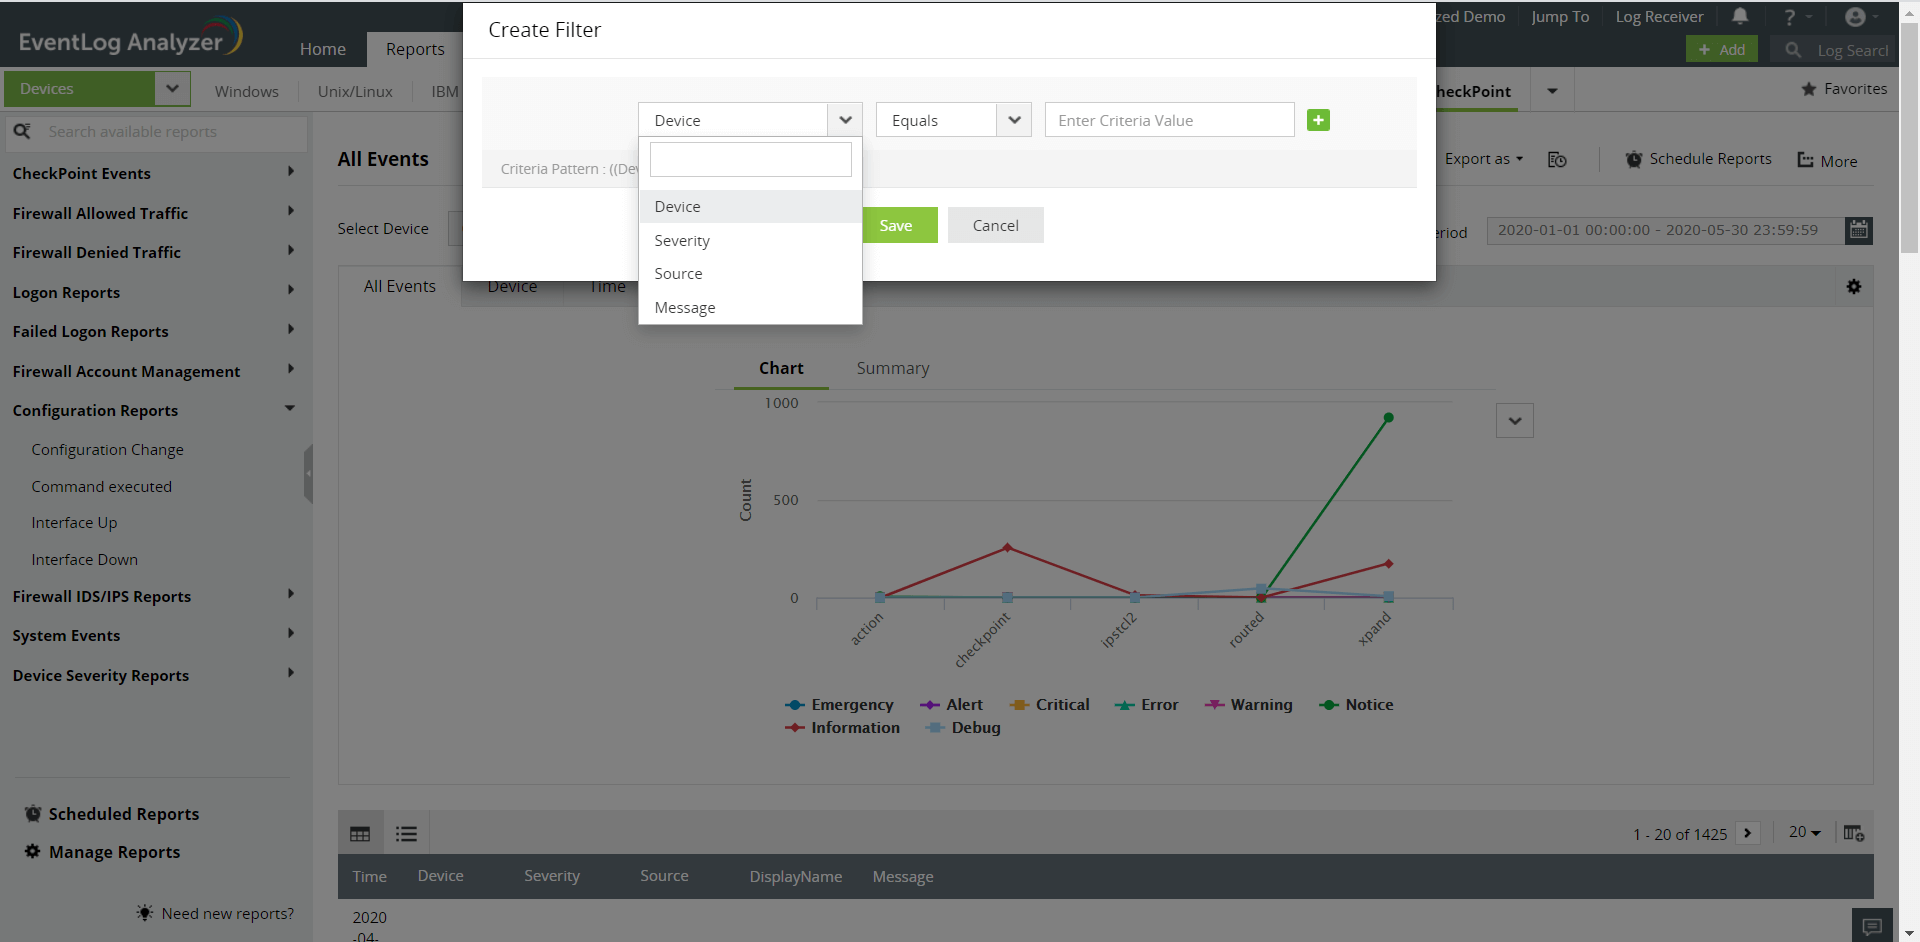Open the Devices category dropdown arrow

coord(172,89)
